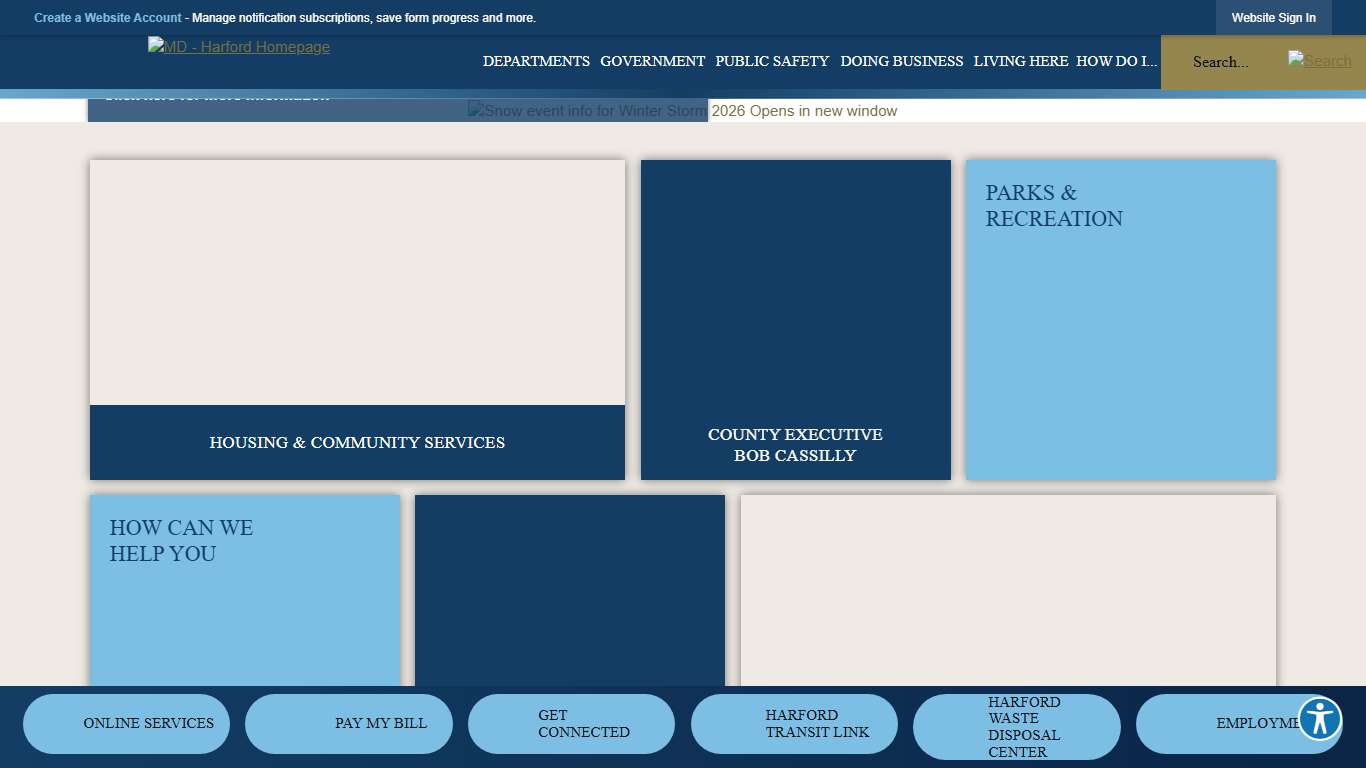Viewport: 1366px width, 768px height.
Task: Click the Harford Homepage logo
Action: pos(239,47)
